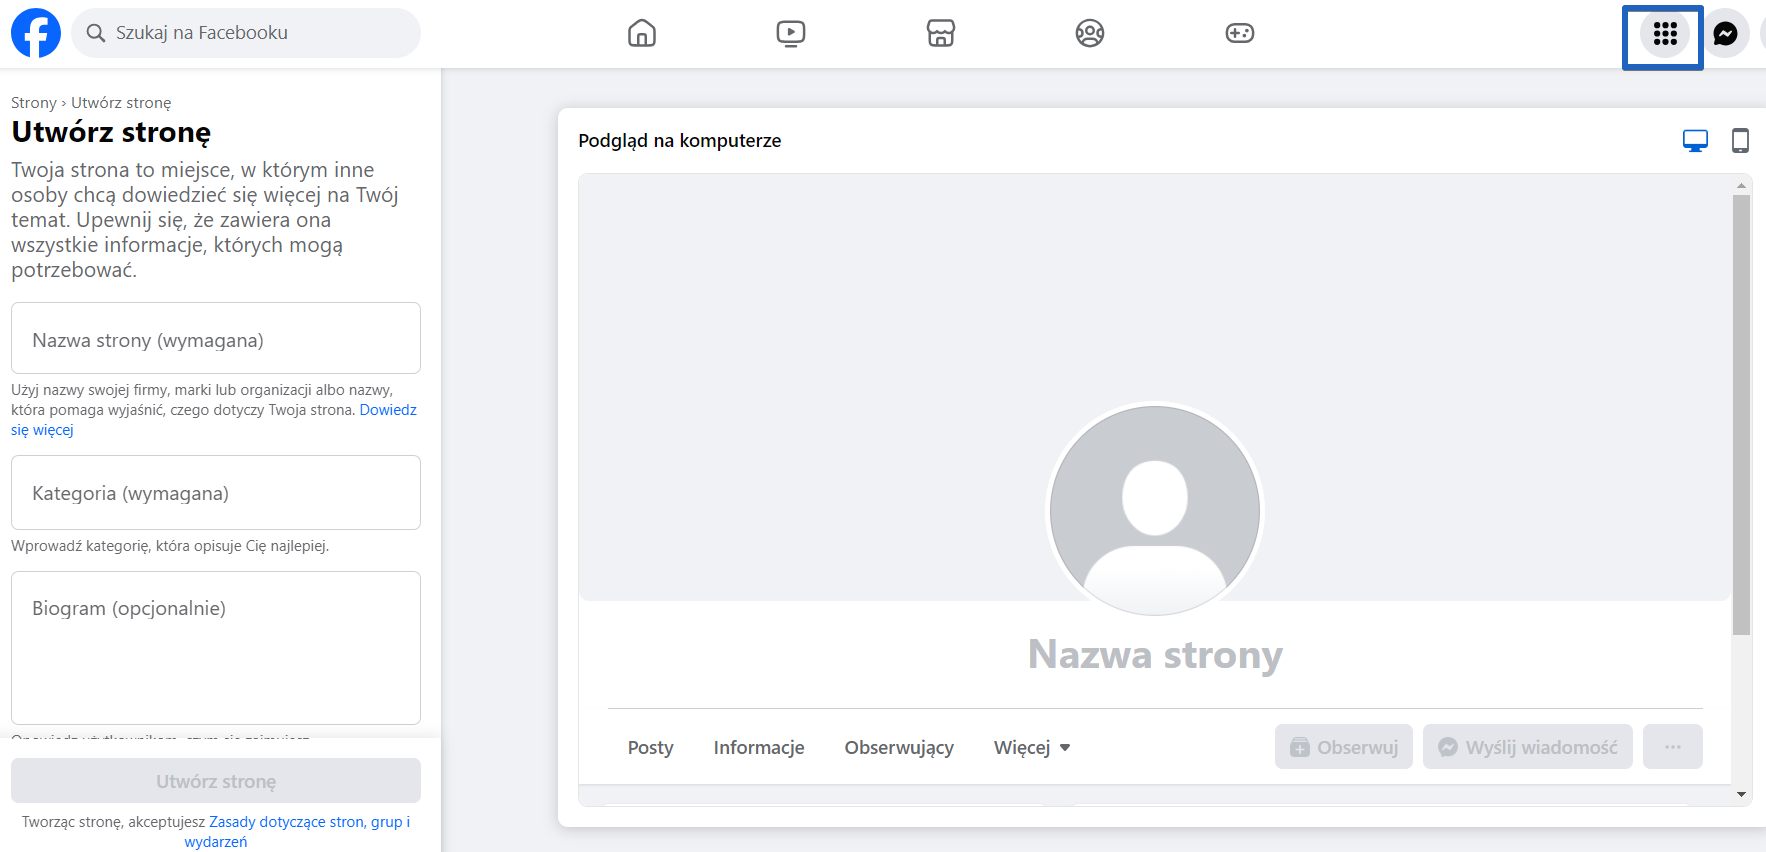
Task: Open the Groups icon
Action: pos(1089,33)
